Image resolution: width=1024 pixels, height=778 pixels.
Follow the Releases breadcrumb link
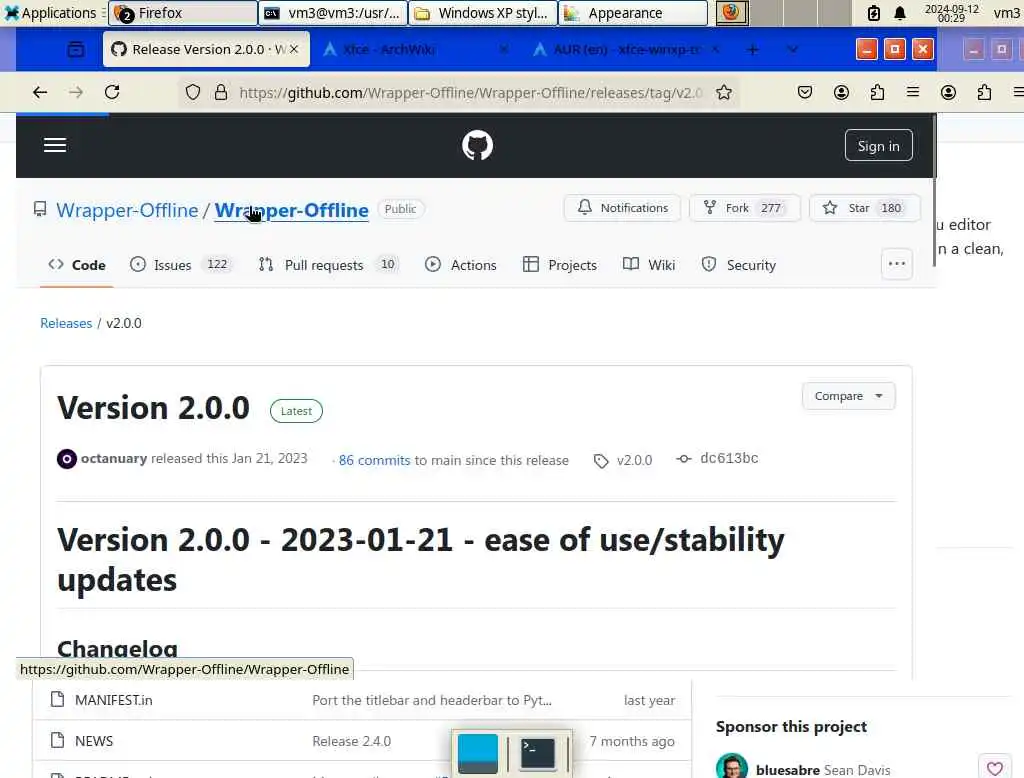pyautogui.click(x=66, y=323)
